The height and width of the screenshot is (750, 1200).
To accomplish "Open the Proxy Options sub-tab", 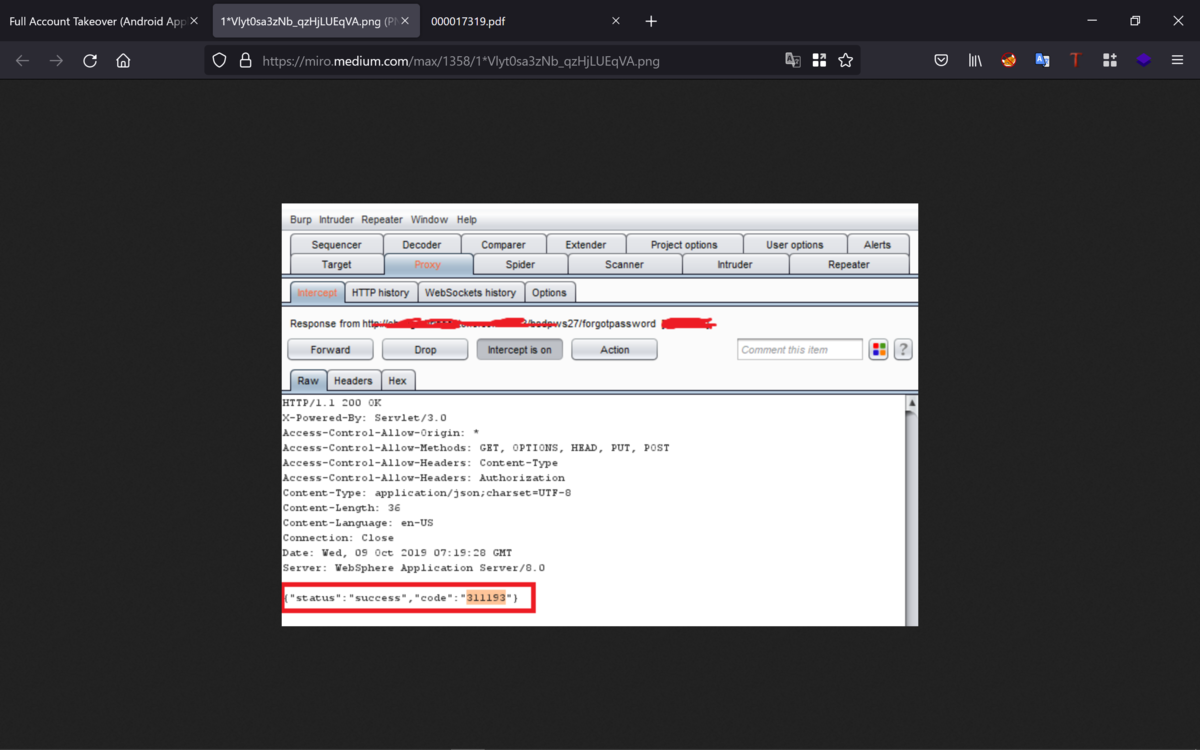I will pyautogui.click(x=549, y=293).
